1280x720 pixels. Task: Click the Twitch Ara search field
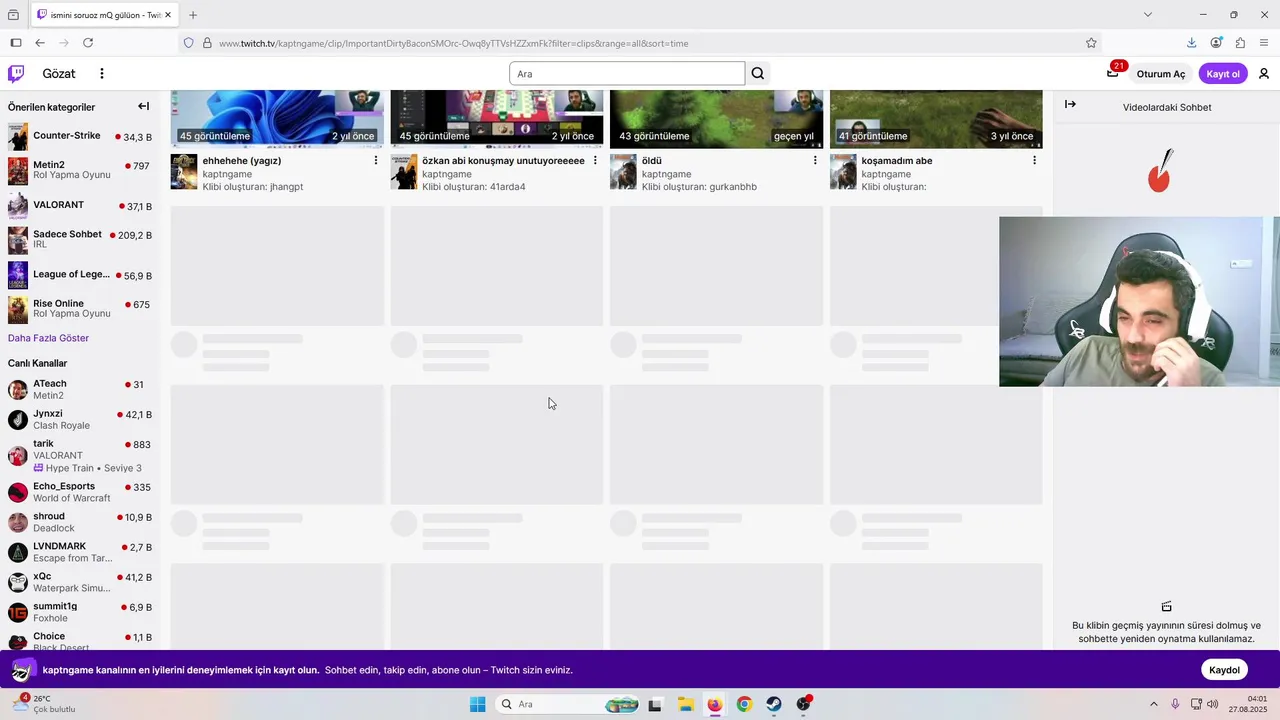tap(627, 74)
